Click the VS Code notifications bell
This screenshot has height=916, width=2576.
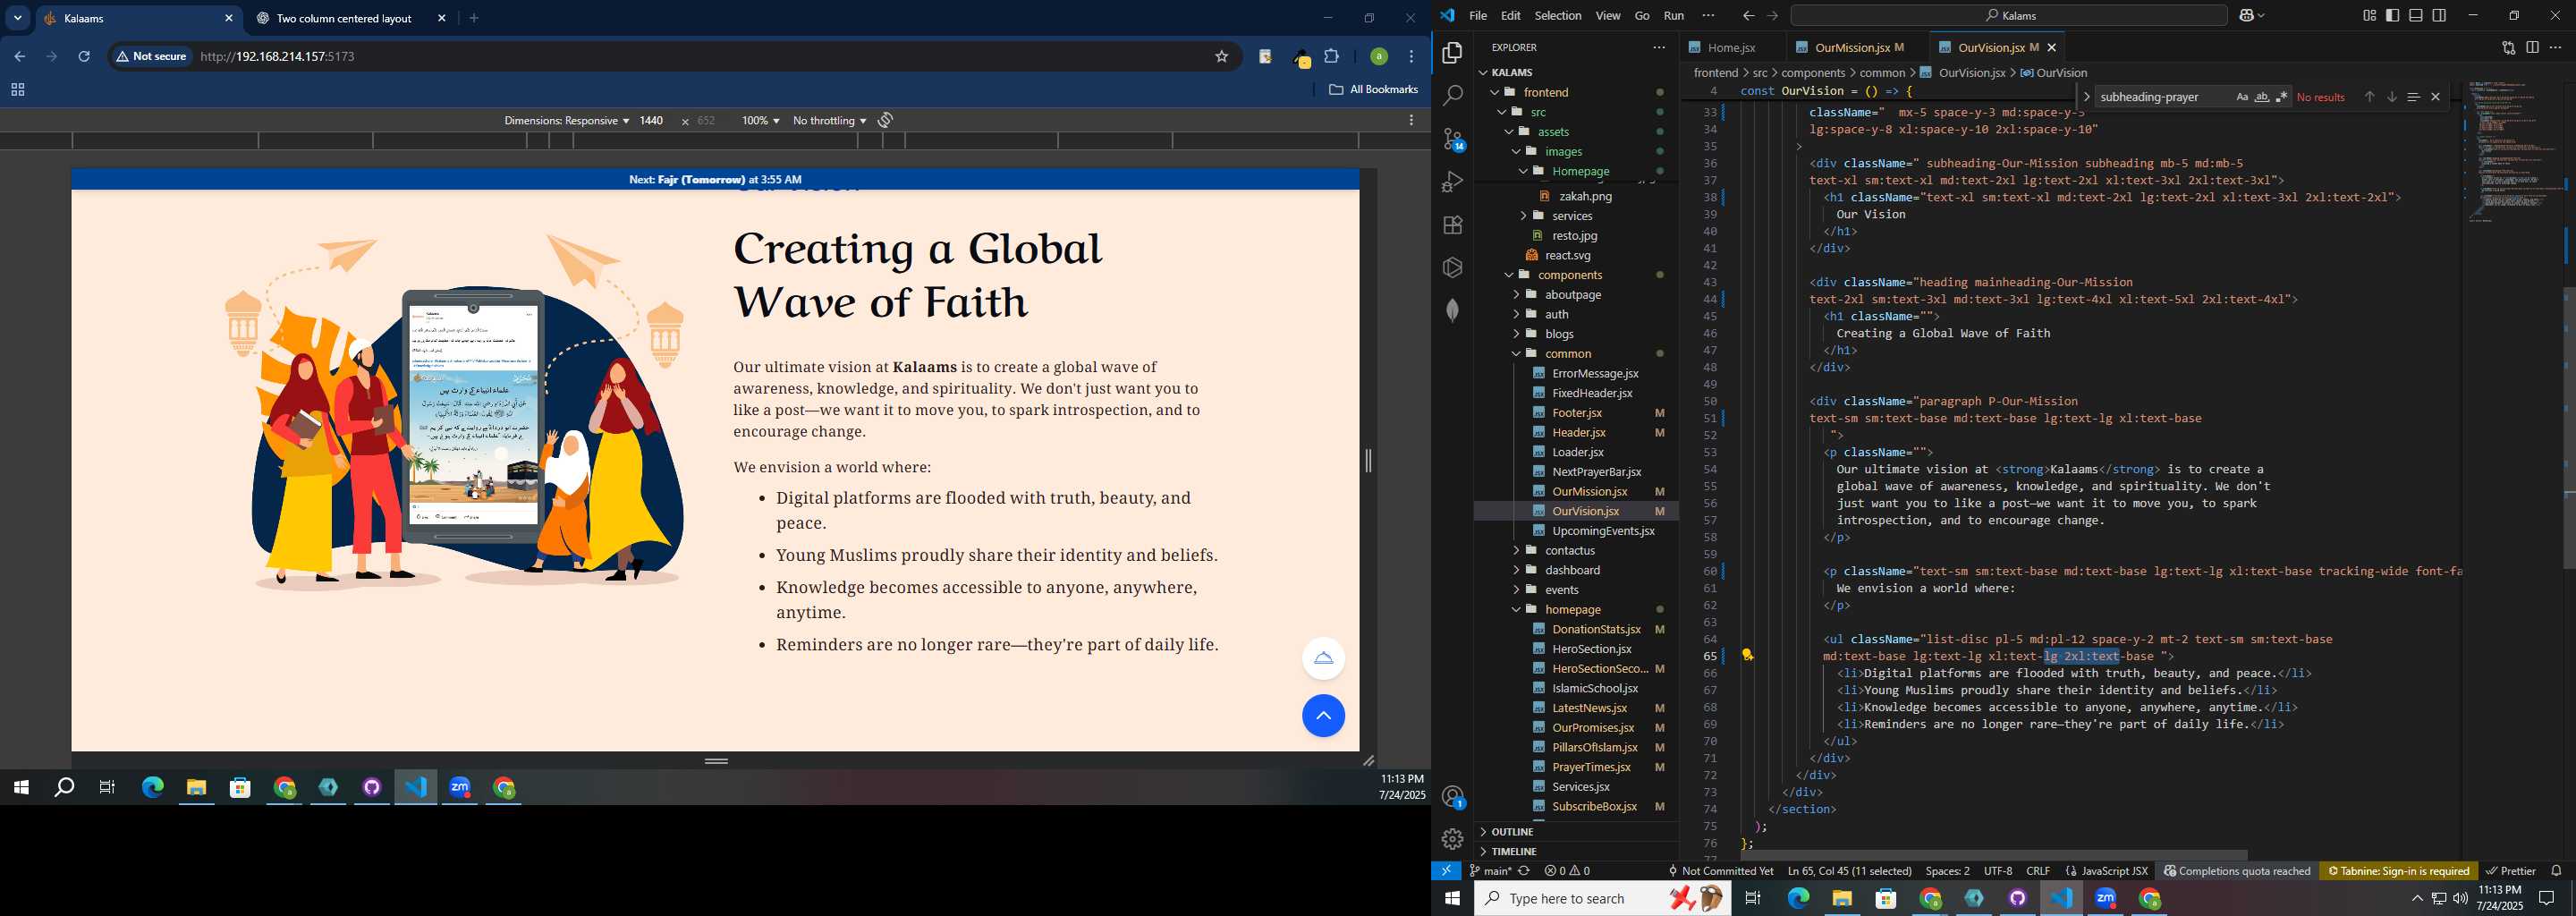[2556, 871]
